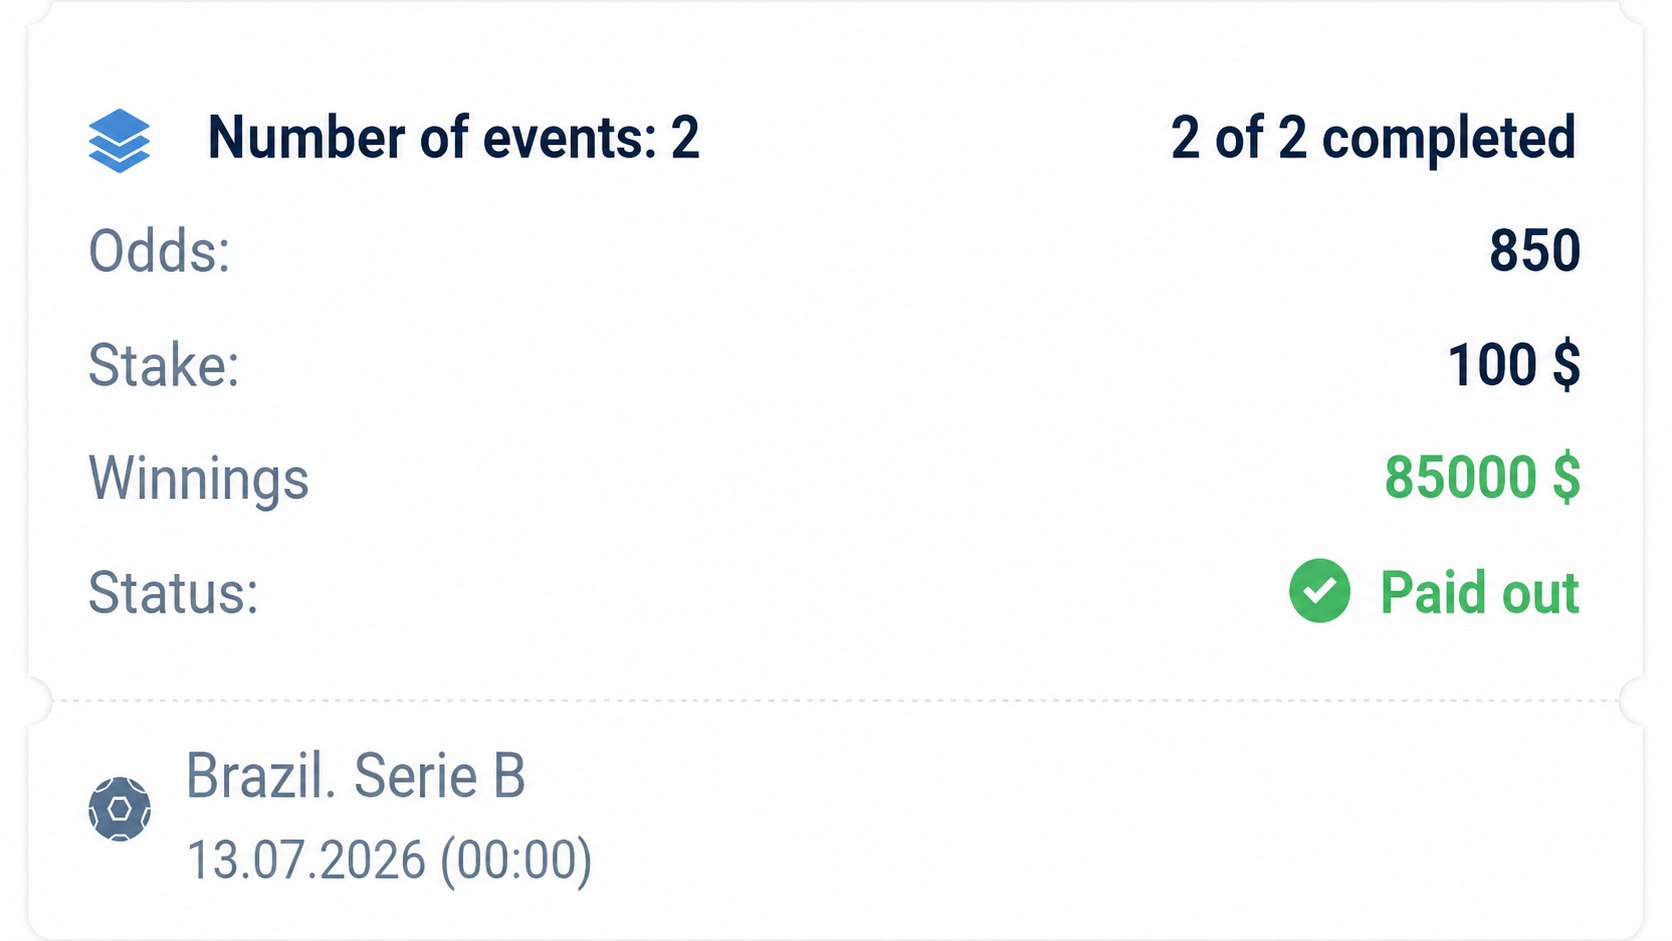
Task: Click the "Winnings" label
Action: pyautogui.click(x=199, y=479)
